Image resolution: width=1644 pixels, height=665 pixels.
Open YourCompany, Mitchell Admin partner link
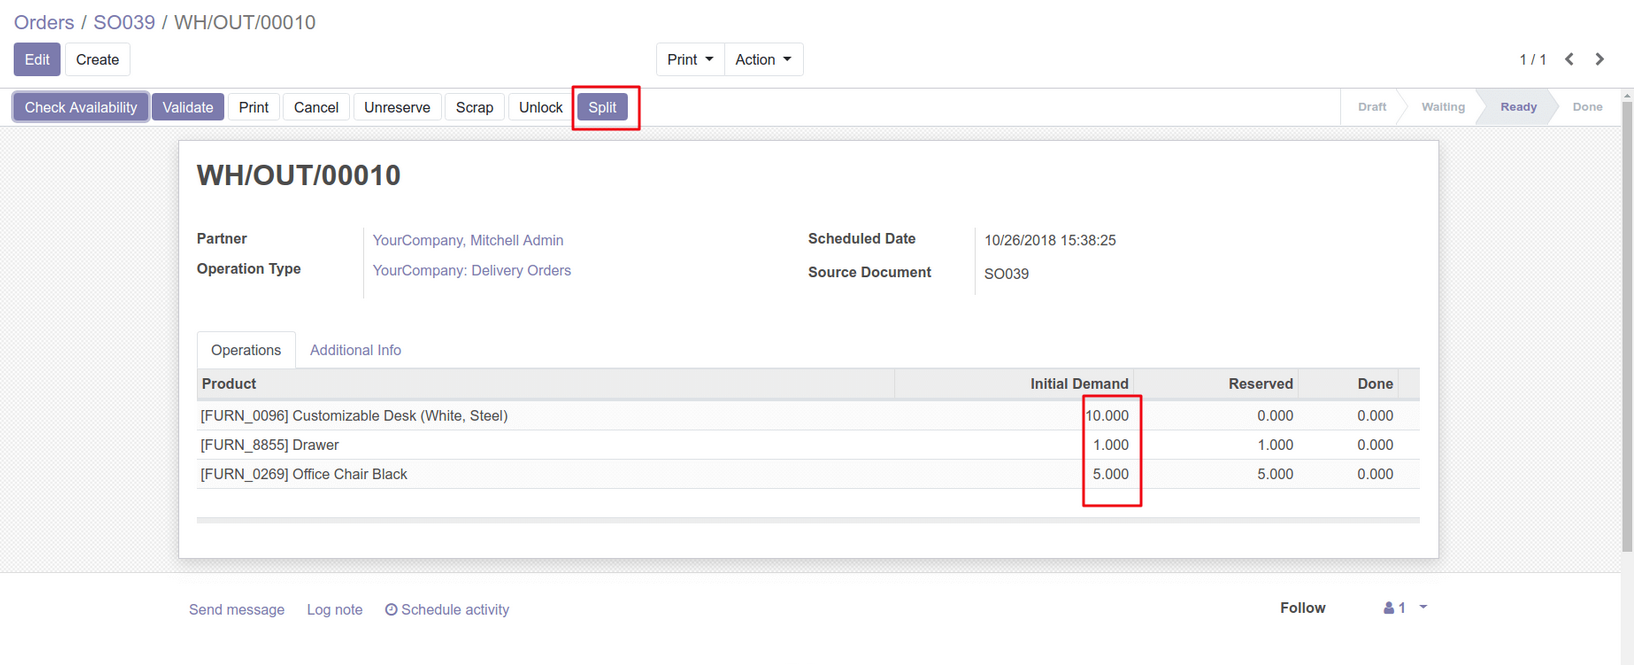coord(468,240)
